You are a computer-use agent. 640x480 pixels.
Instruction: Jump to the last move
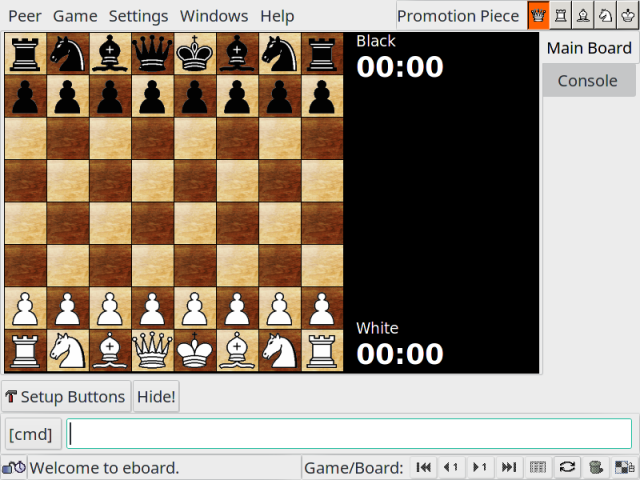[509, 467]
